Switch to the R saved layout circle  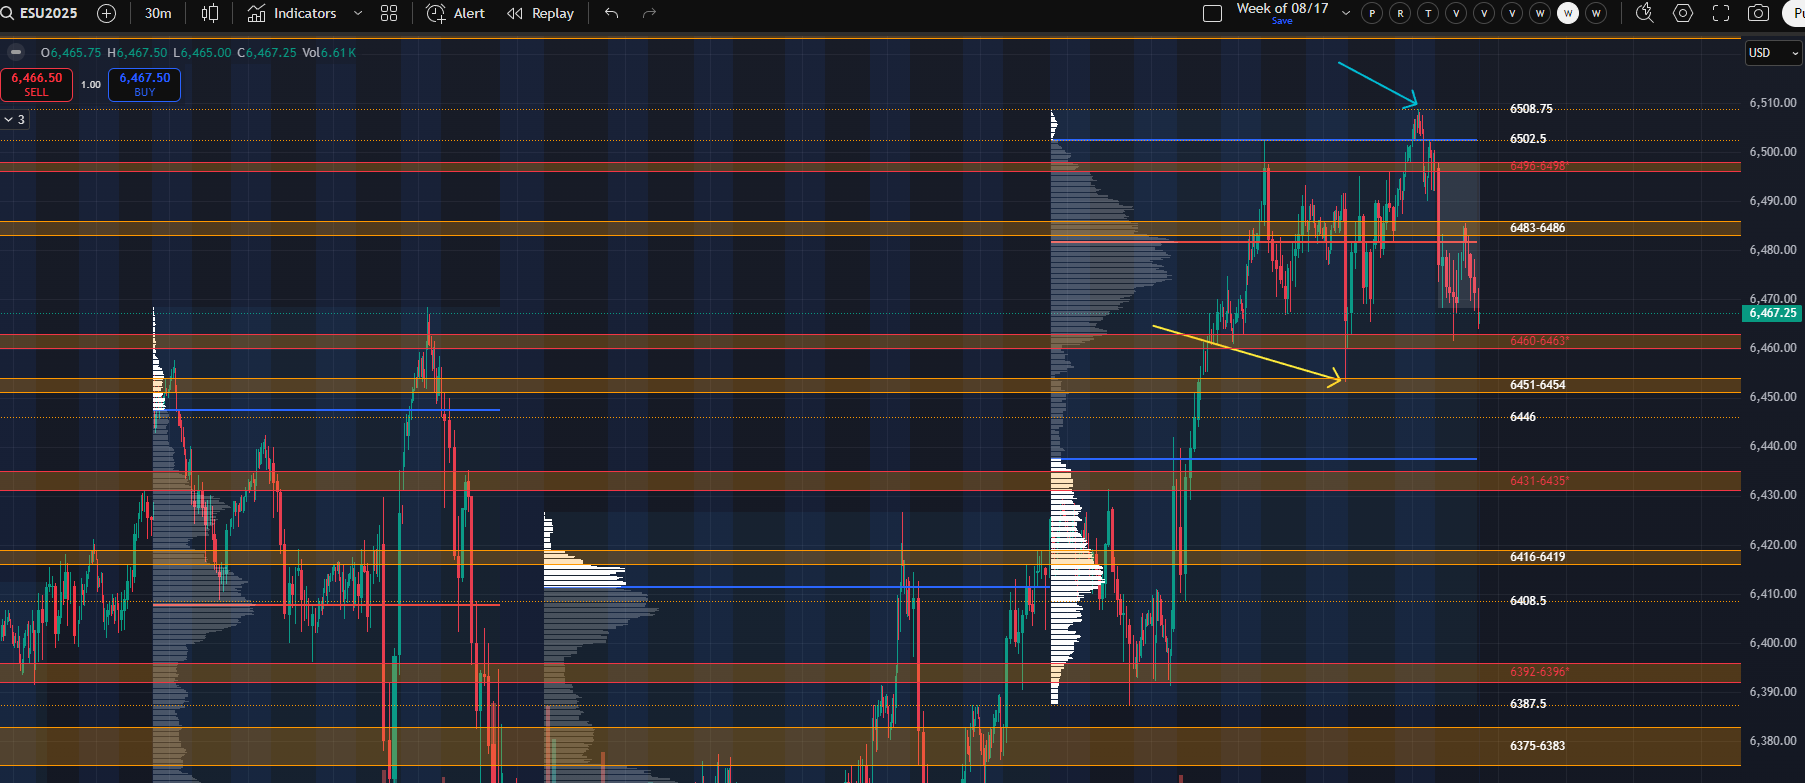[1400, 13]
